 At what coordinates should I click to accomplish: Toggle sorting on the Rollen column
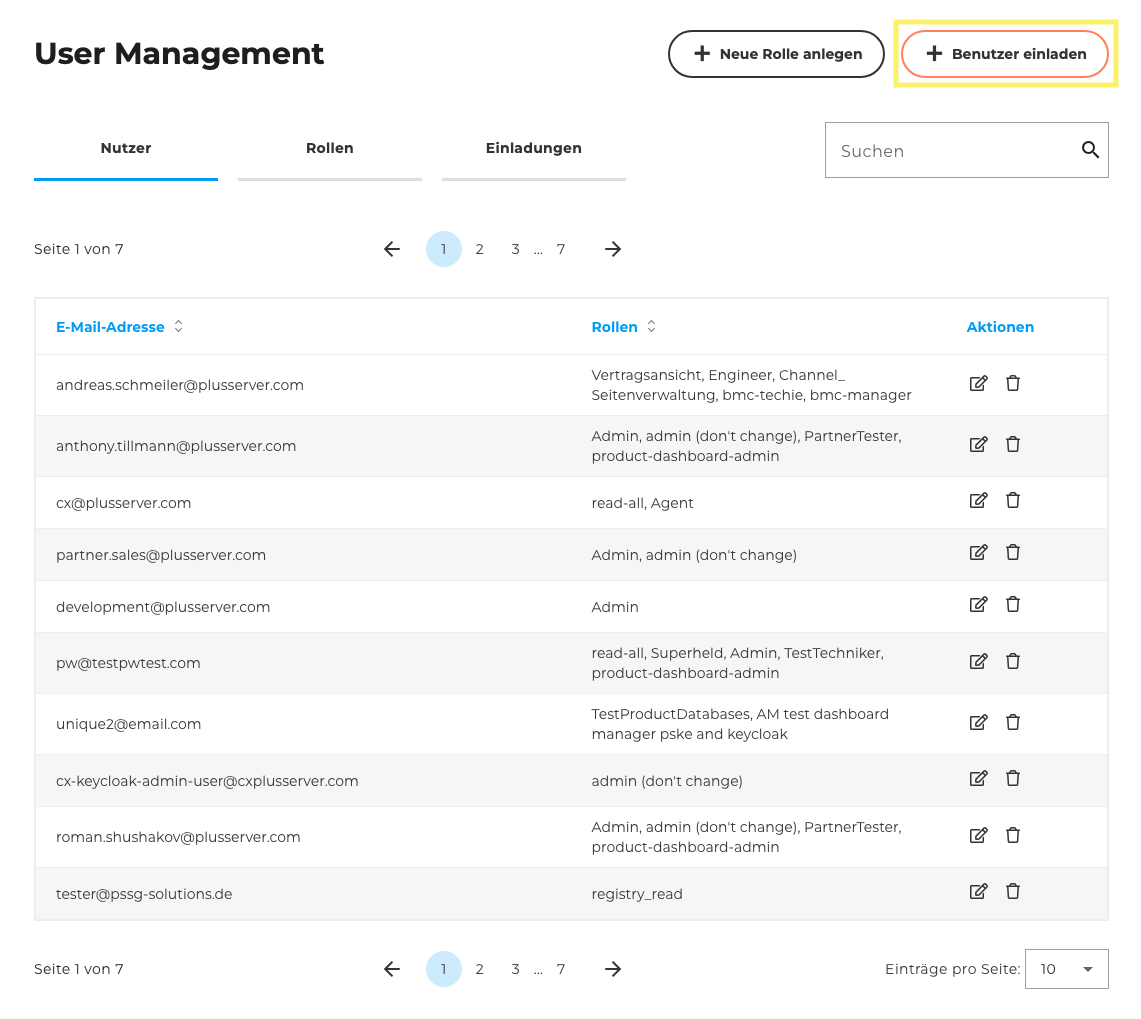click(x=650, y=326)
